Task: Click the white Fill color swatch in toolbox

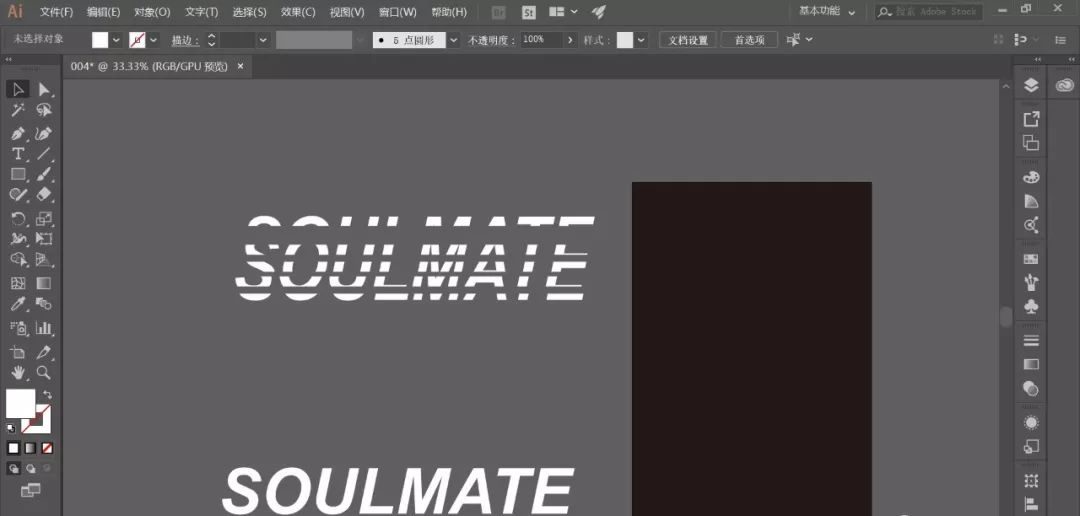Action: 20,403
